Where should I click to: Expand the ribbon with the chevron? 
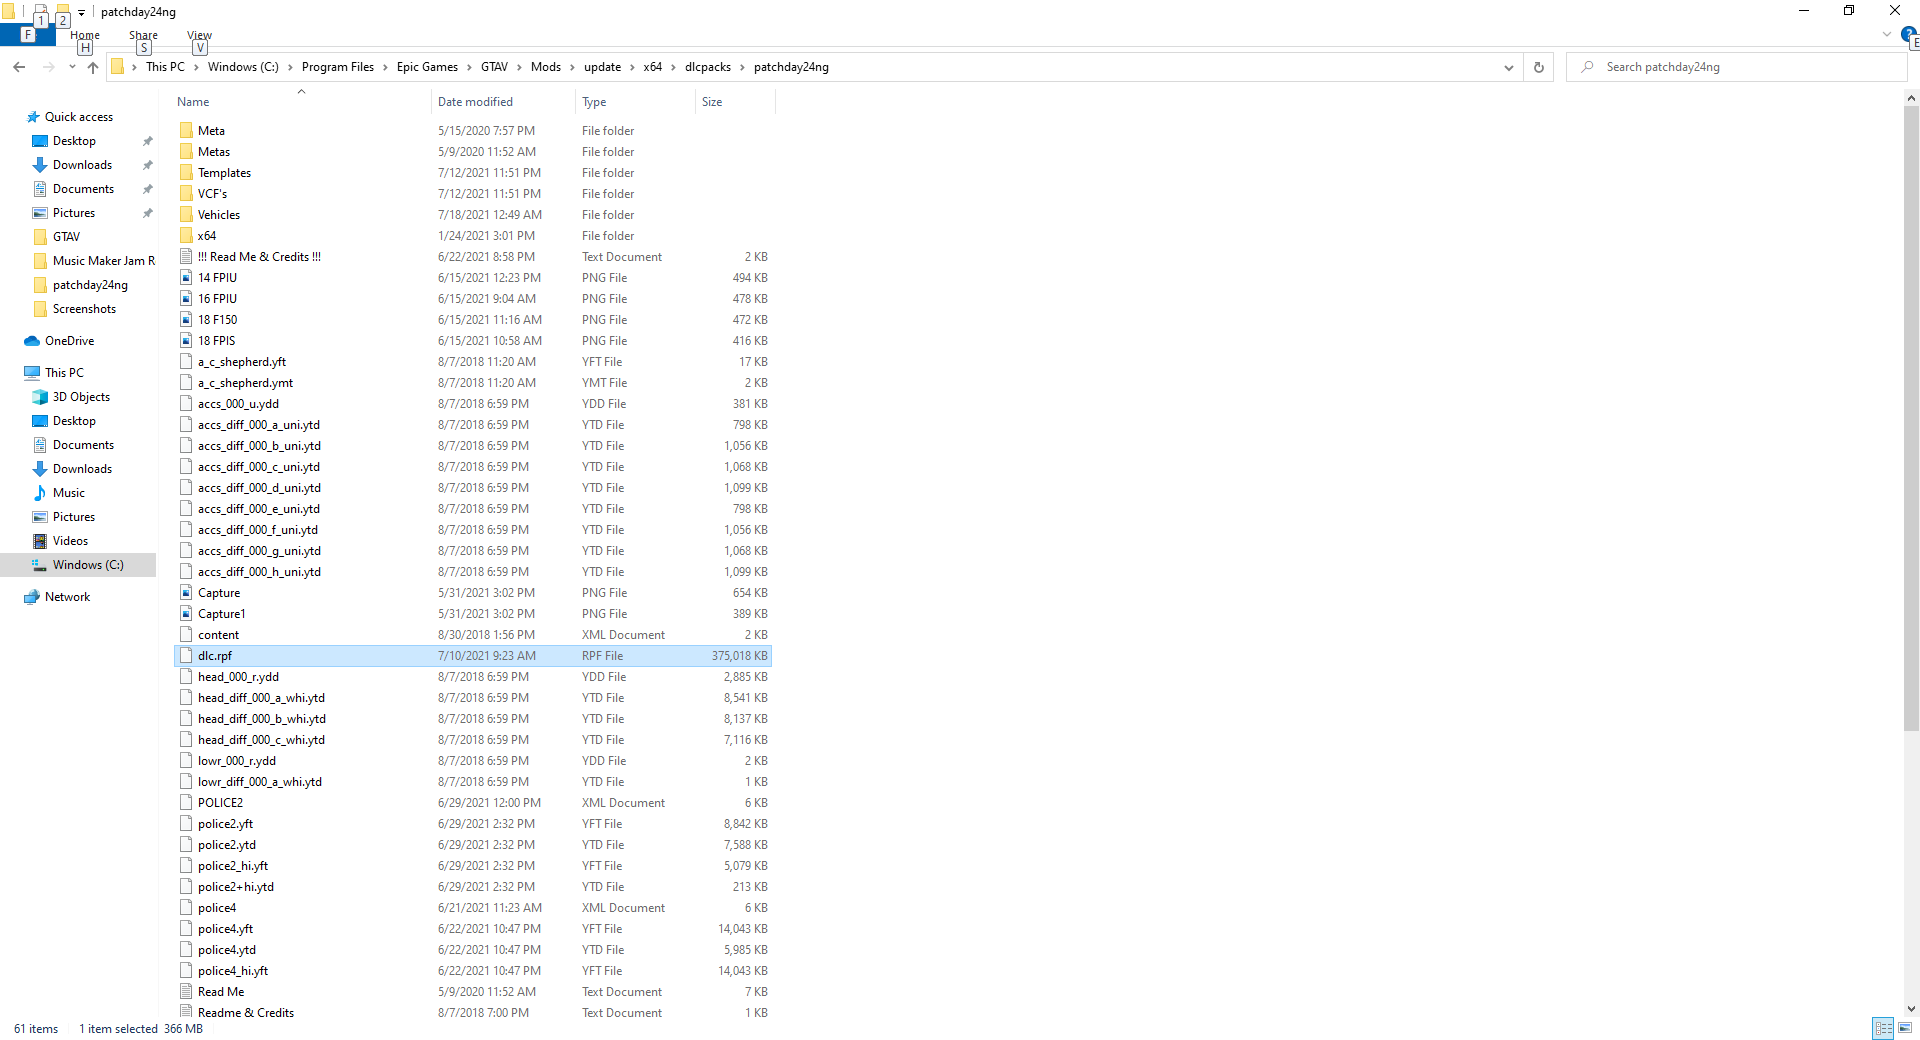coord(1886,35)
